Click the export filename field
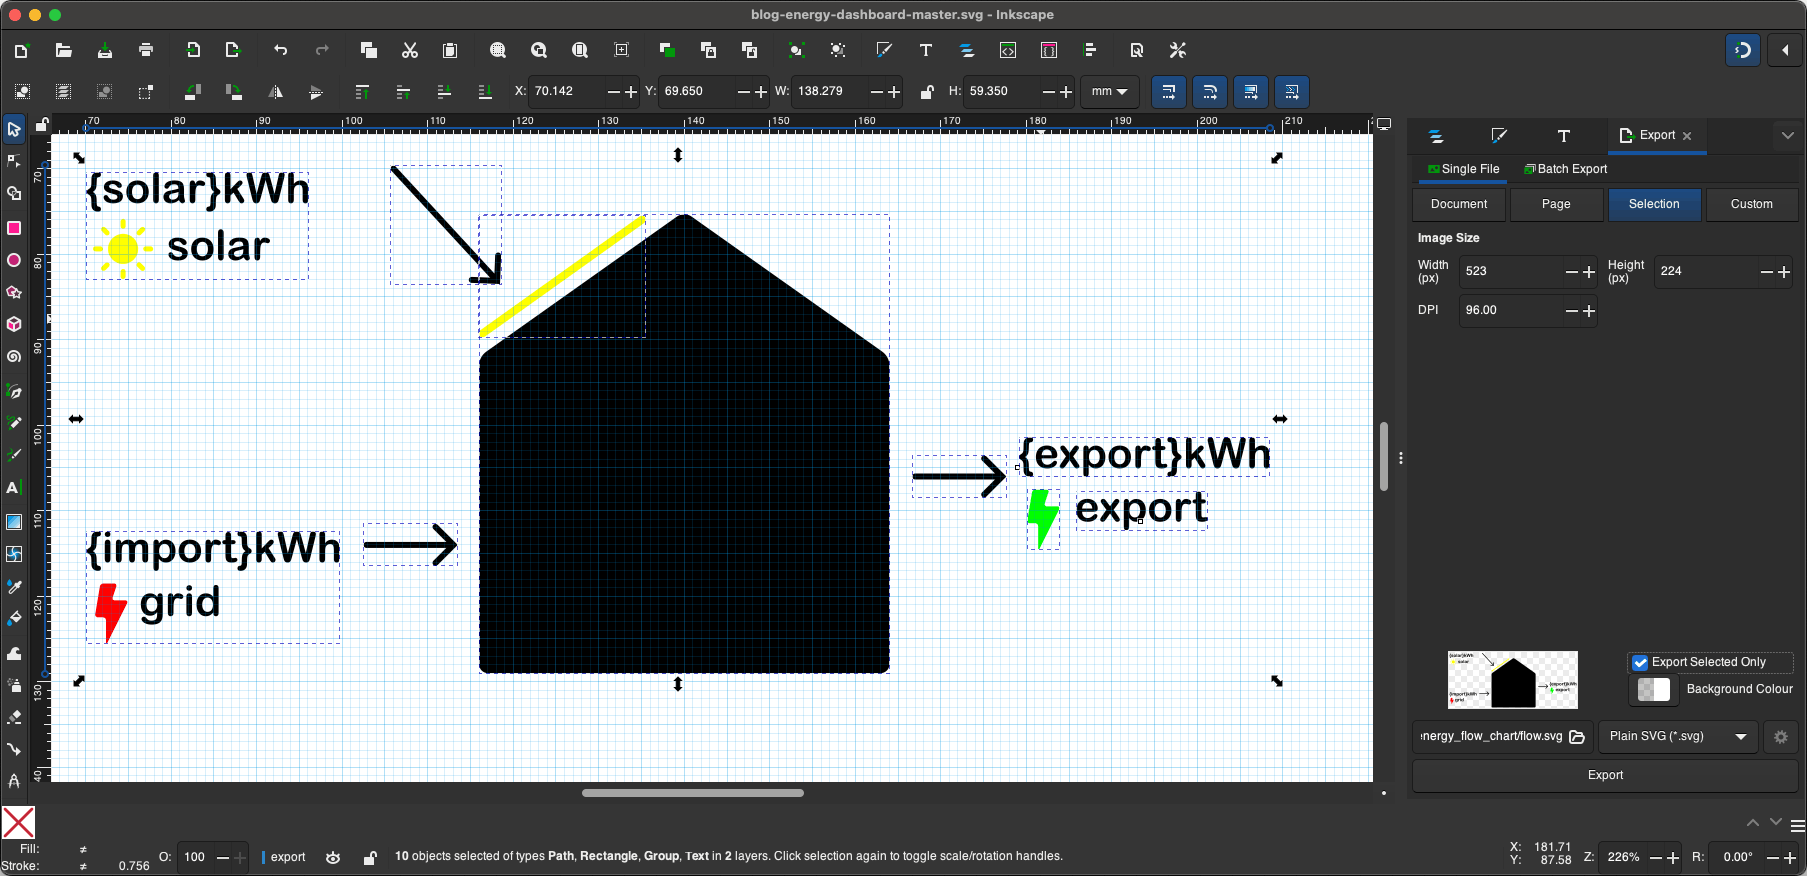This screenshot has width=1807, height=876. pos(1492,736)
